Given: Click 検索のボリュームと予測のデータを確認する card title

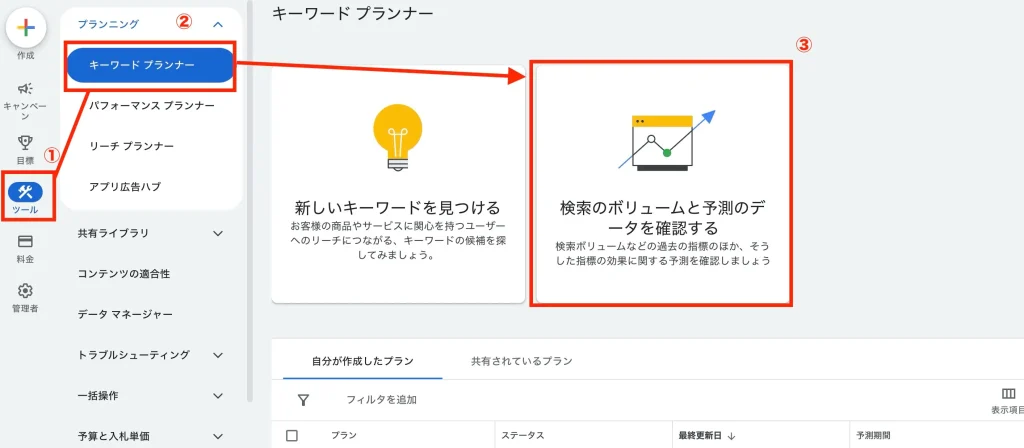Looking at the screenshot, I should click(663, 217).
